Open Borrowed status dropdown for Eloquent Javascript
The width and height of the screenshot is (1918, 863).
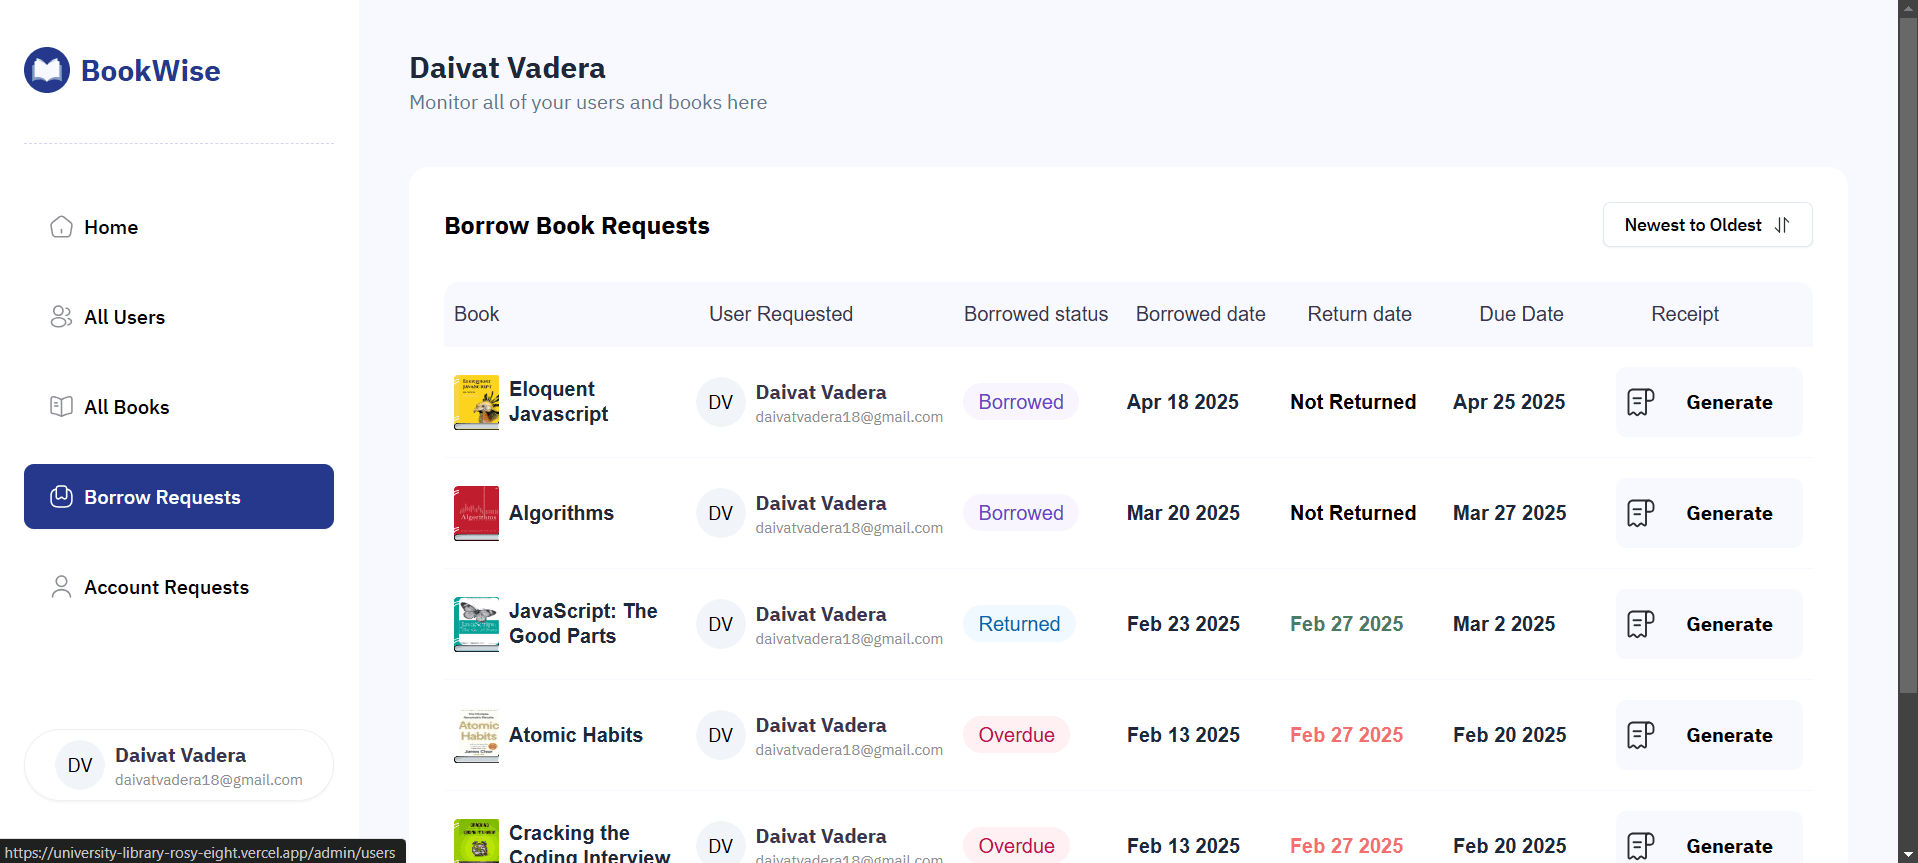[x=1020, y=402]
